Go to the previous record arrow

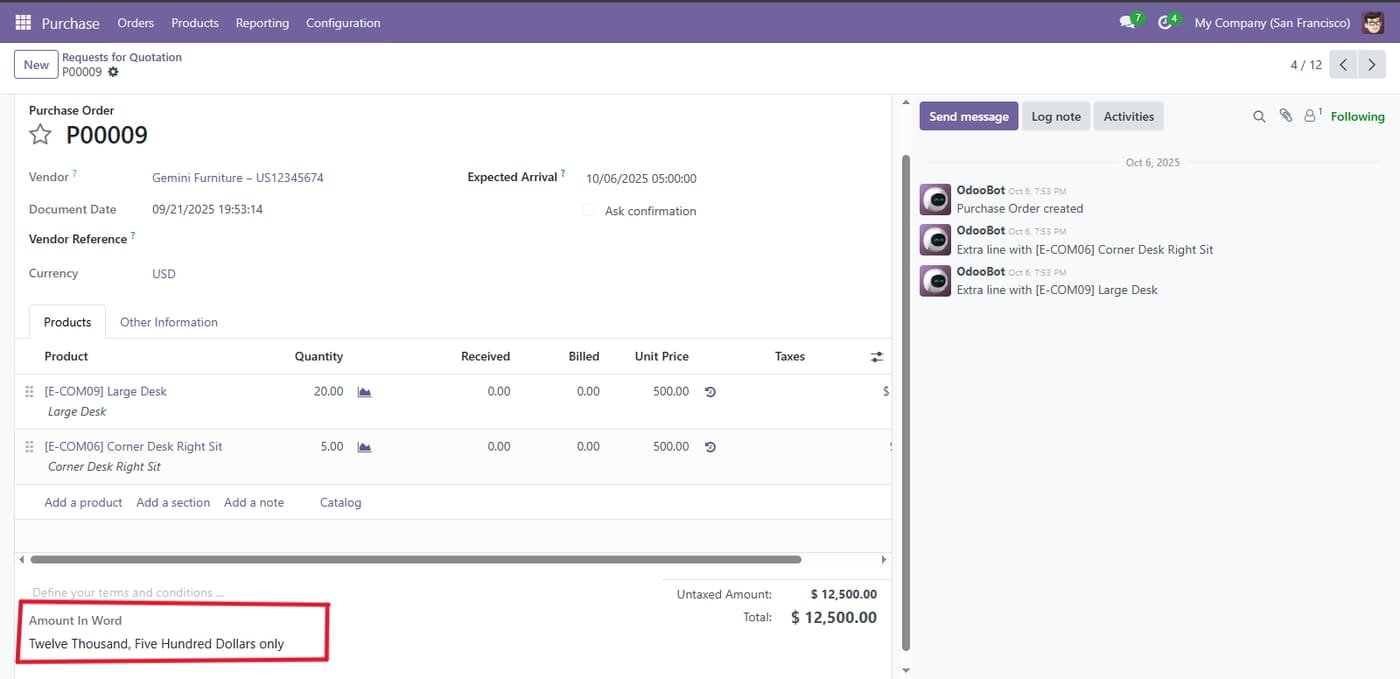click(1343, 65)
